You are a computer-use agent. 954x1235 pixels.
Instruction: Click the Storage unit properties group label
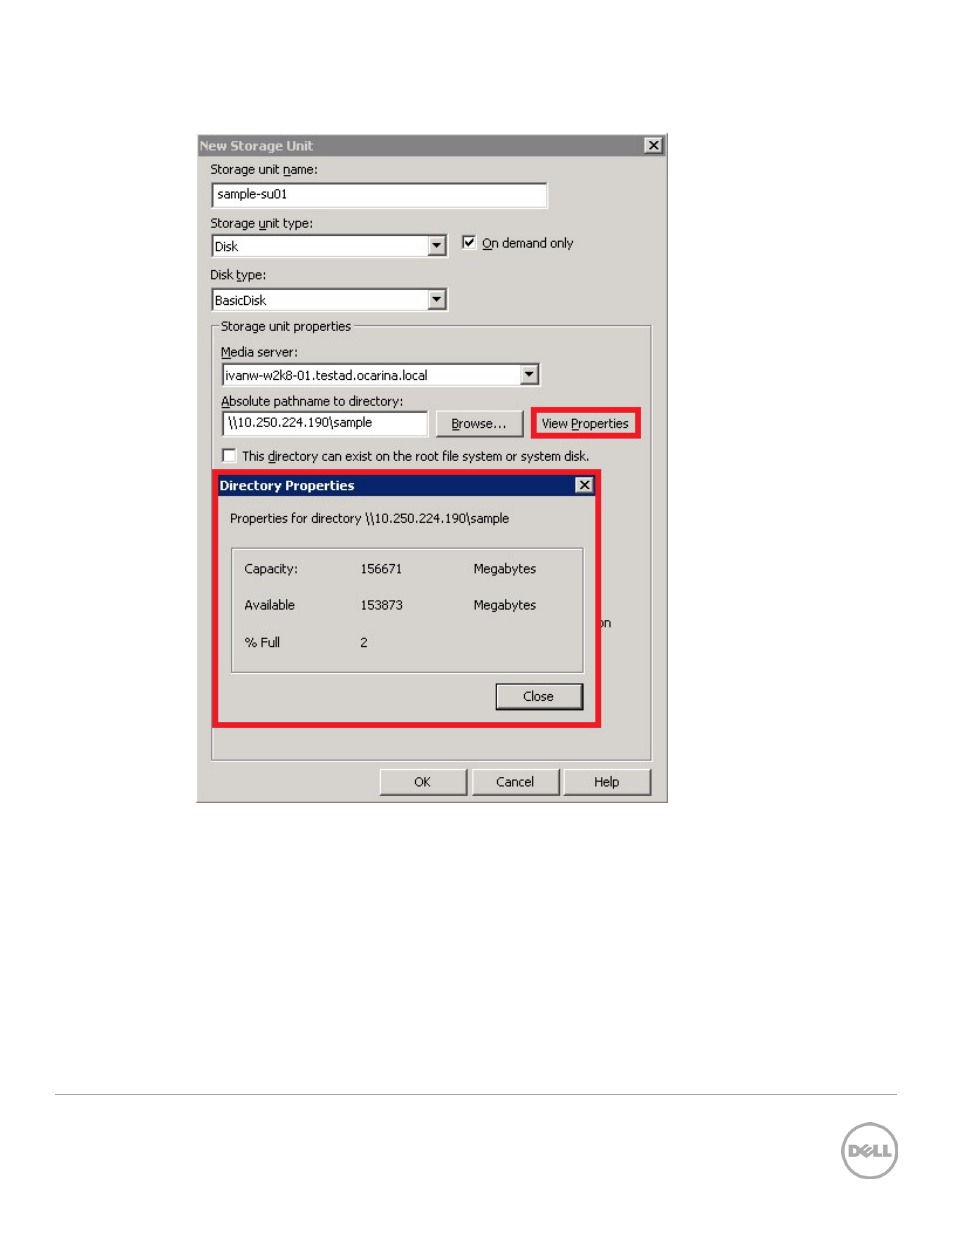(x=286, y=327)
